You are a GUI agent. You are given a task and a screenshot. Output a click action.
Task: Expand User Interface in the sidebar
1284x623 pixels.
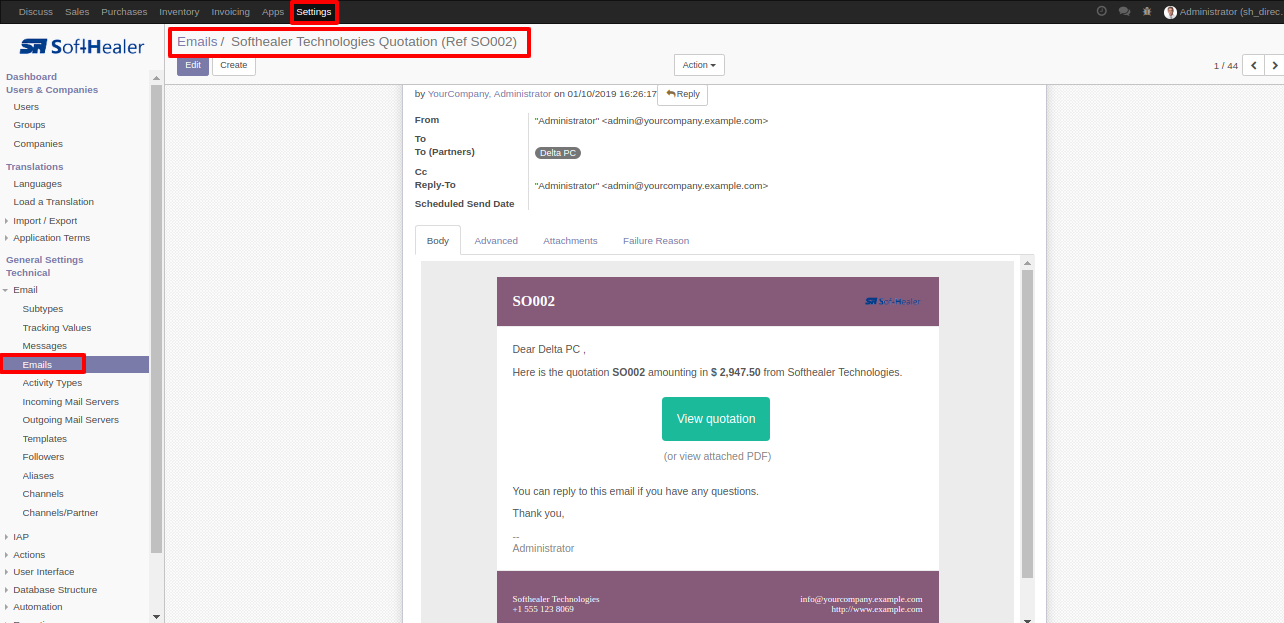click(x=43, y=572)
